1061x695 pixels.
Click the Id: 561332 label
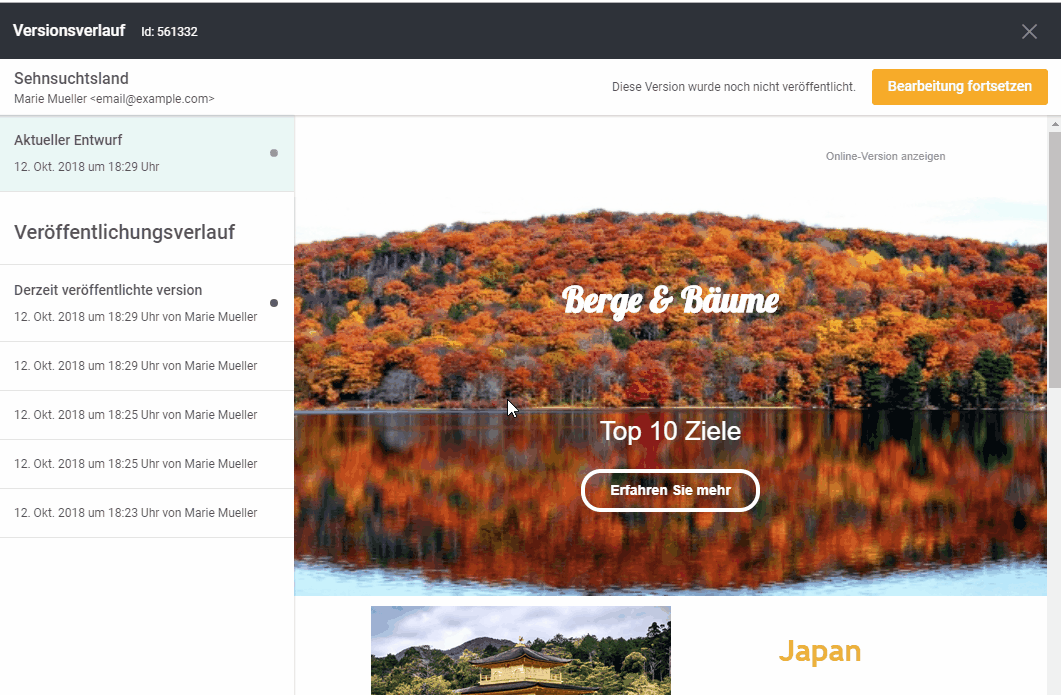click(169, 32)
